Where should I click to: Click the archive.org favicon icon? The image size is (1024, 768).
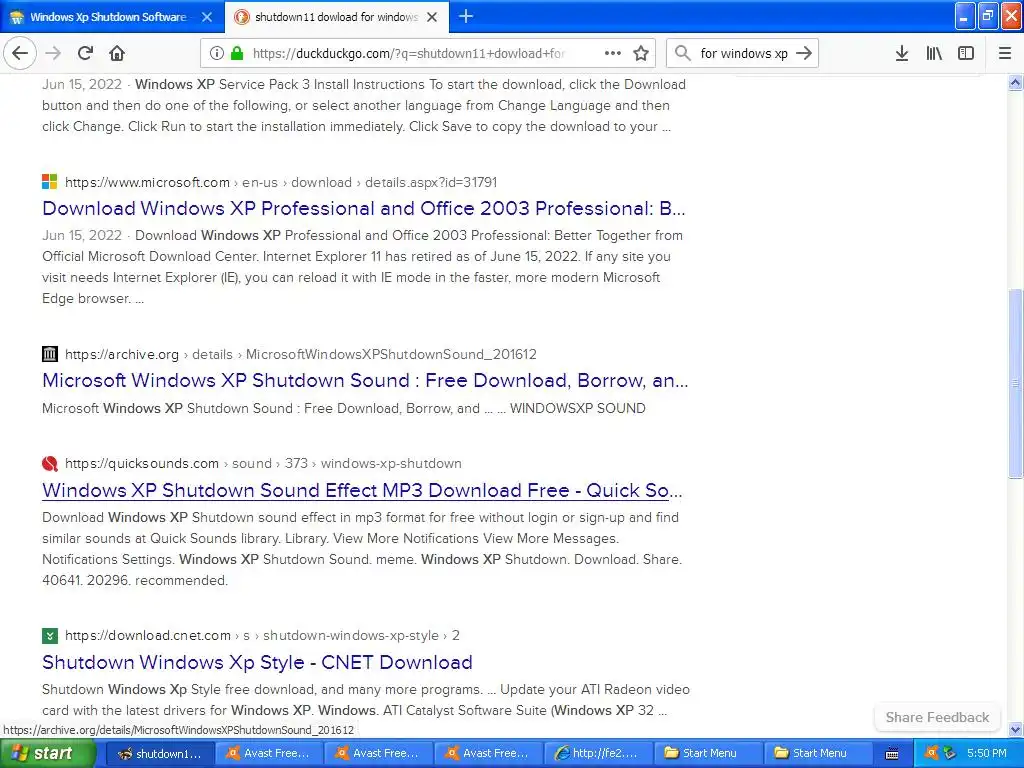pyautogui.click(x=50, y=354)
